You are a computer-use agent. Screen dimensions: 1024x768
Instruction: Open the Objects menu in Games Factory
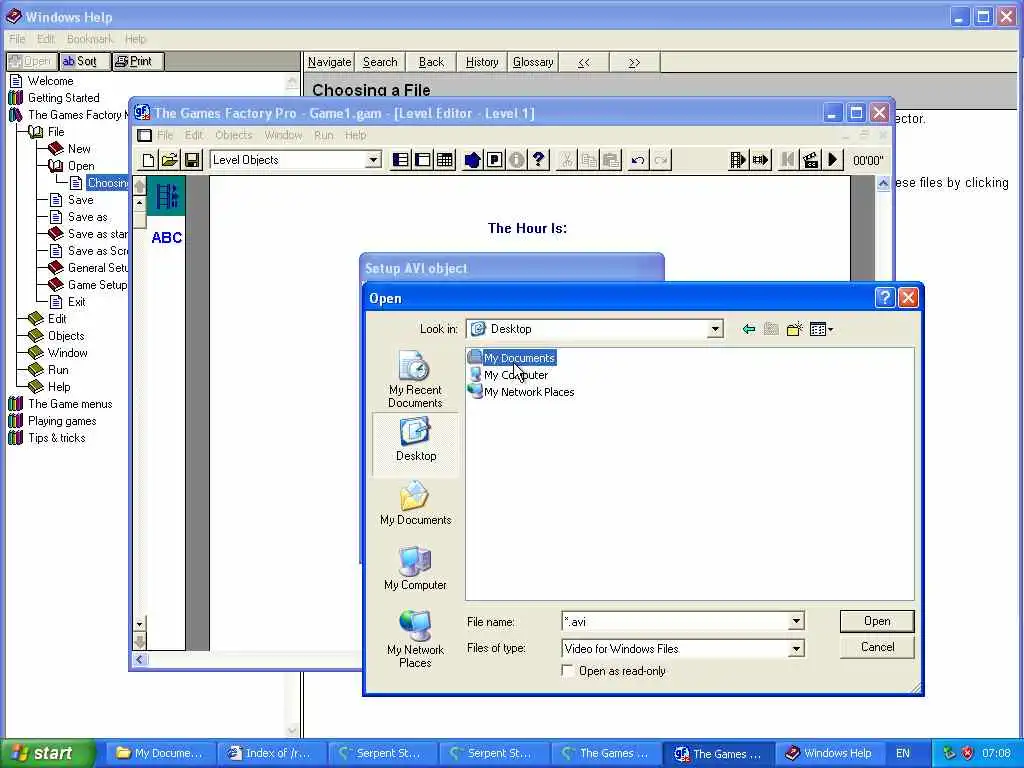[234, 135]
